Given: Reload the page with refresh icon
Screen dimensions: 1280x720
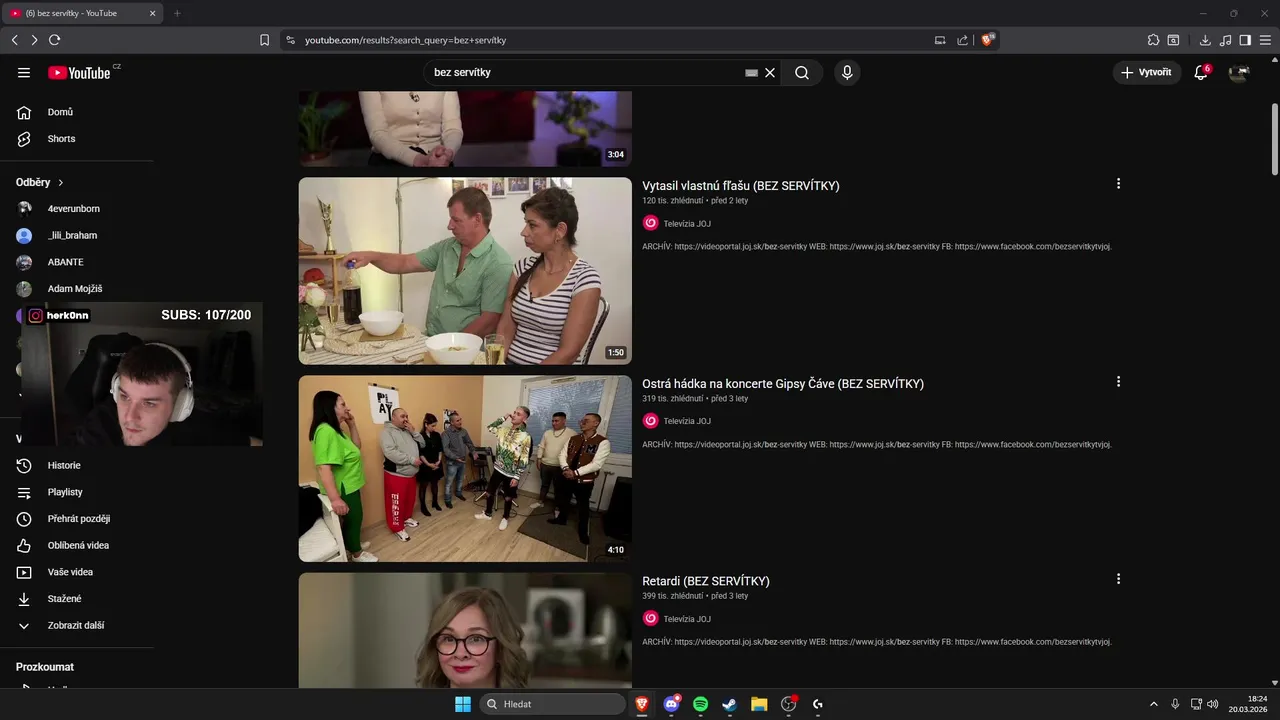Looking at the screenshot, I should click(54, 40).
